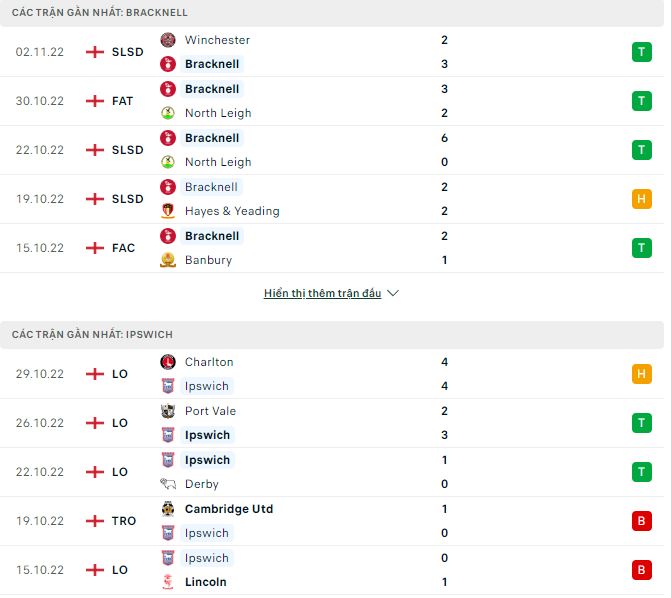This screenshot has height=598, width=671.
Task: Click the Derby ram logo icon
Action: (x=168, y=484)
